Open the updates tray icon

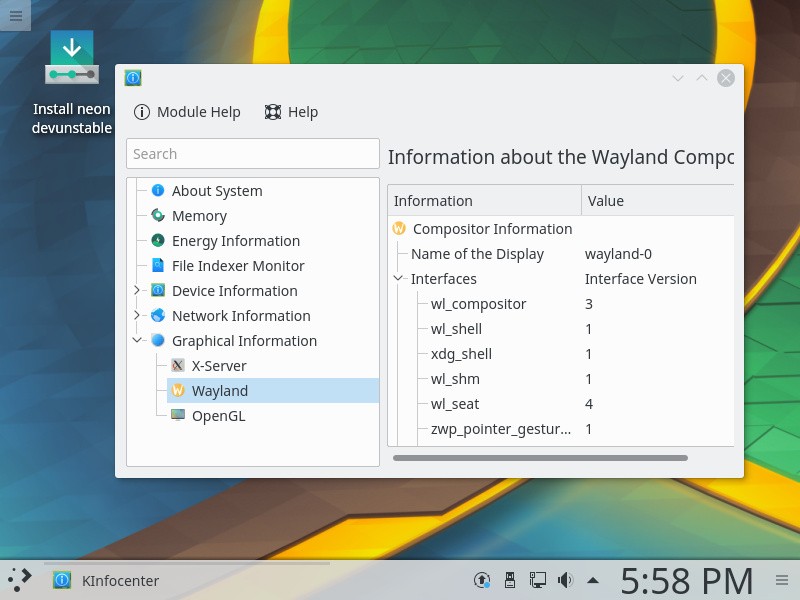click(482, 580)
